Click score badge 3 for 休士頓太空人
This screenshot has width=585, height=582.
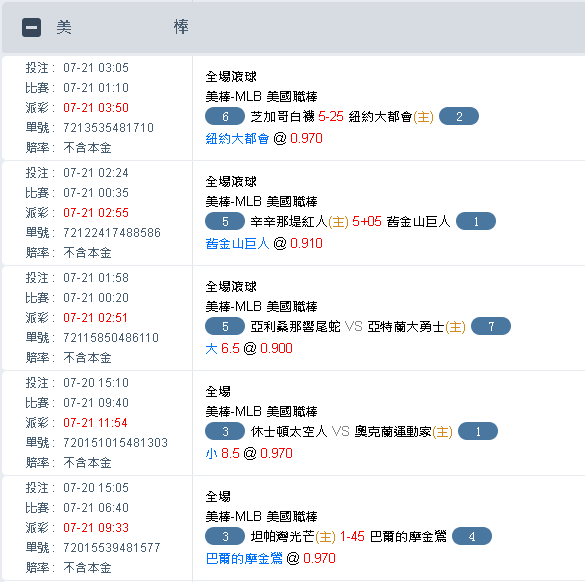(x=225, y=431)
